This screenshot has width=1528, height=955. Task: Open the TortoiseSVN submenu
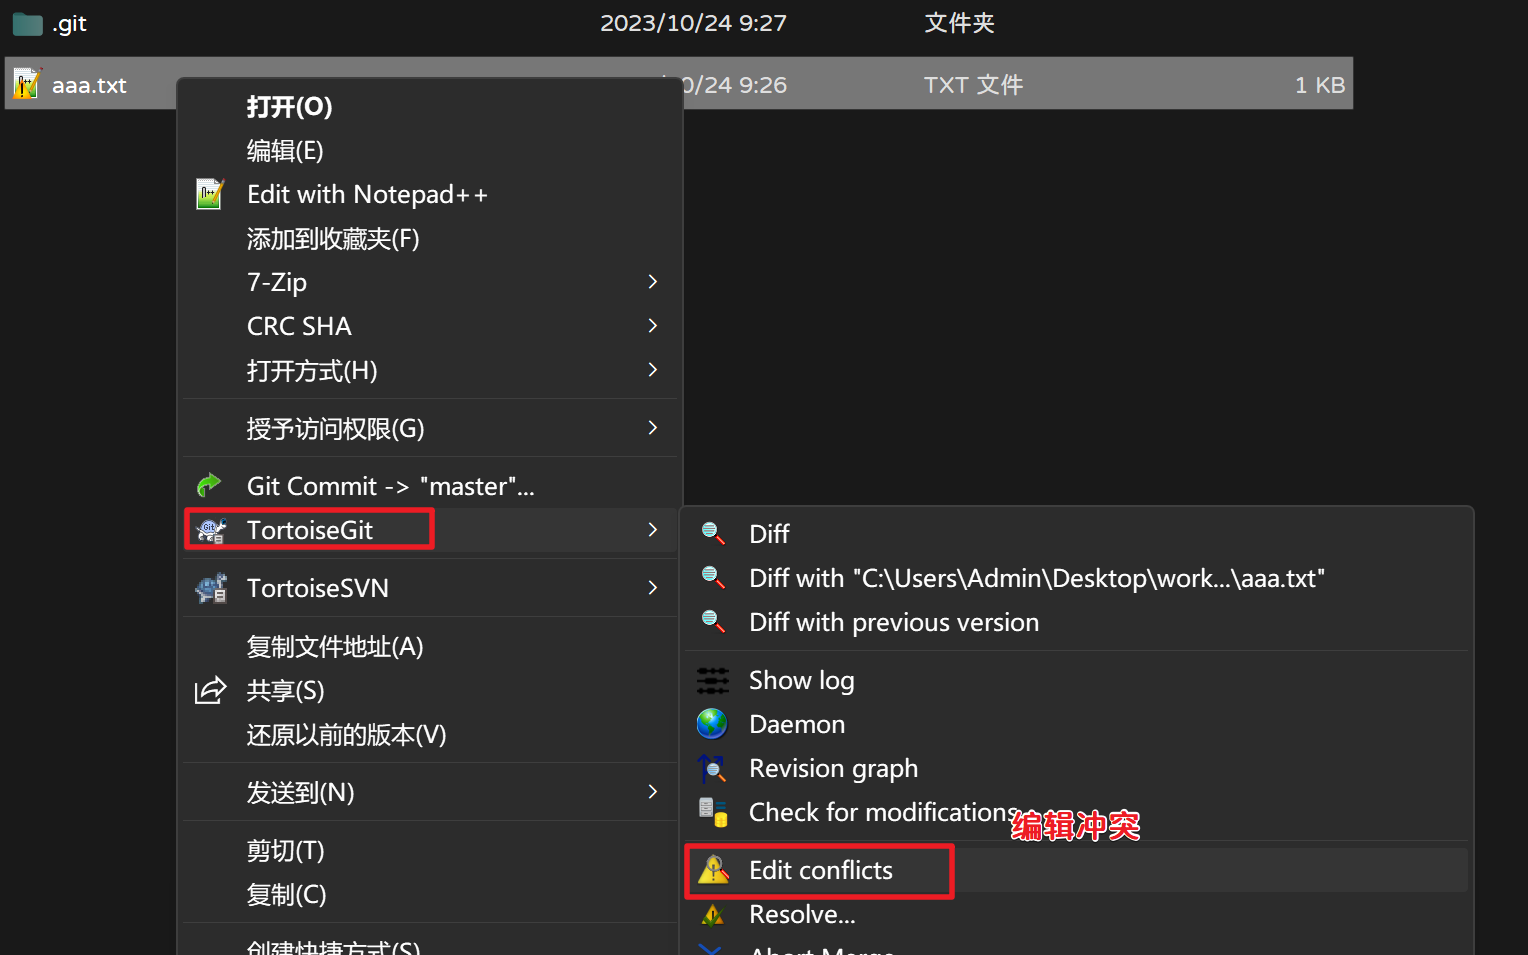[430, 588]
